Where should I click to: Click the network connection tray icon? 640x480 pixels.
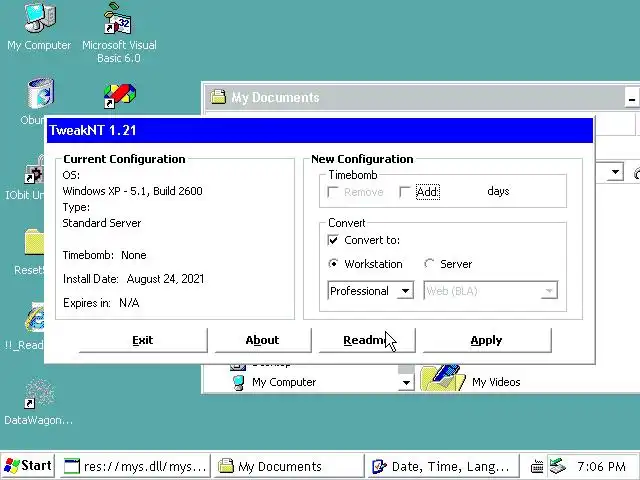(x=557, y=466)
